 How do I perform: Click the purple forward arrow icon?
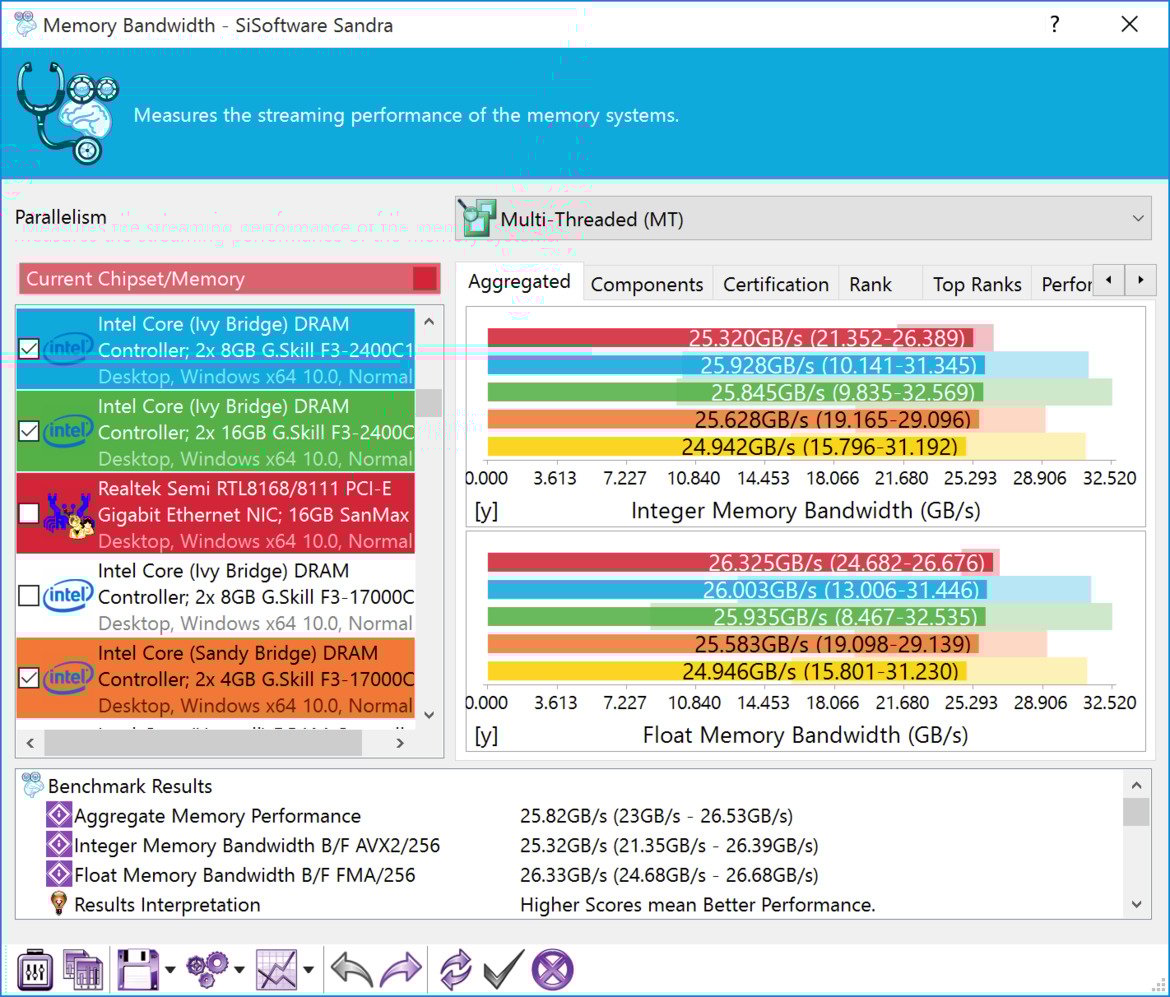click(401, 969)
